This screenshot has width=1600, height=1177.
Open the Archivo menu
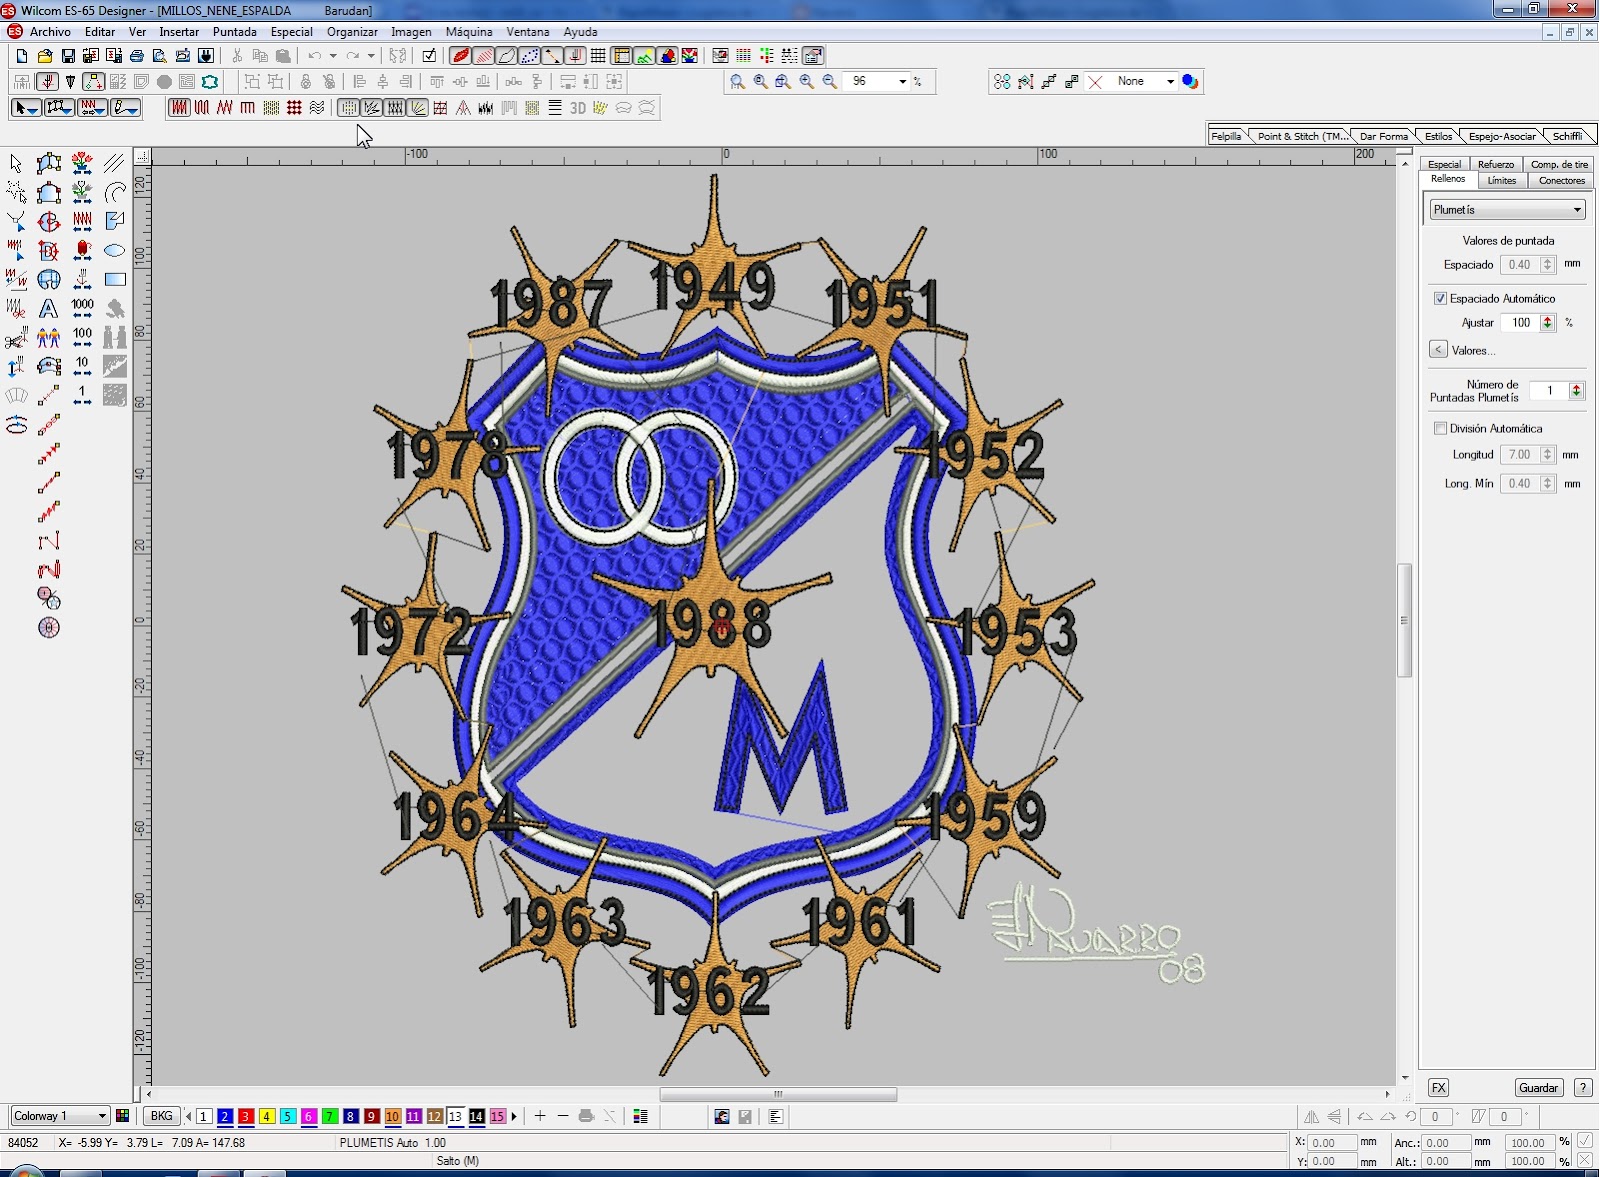[50, 32]
